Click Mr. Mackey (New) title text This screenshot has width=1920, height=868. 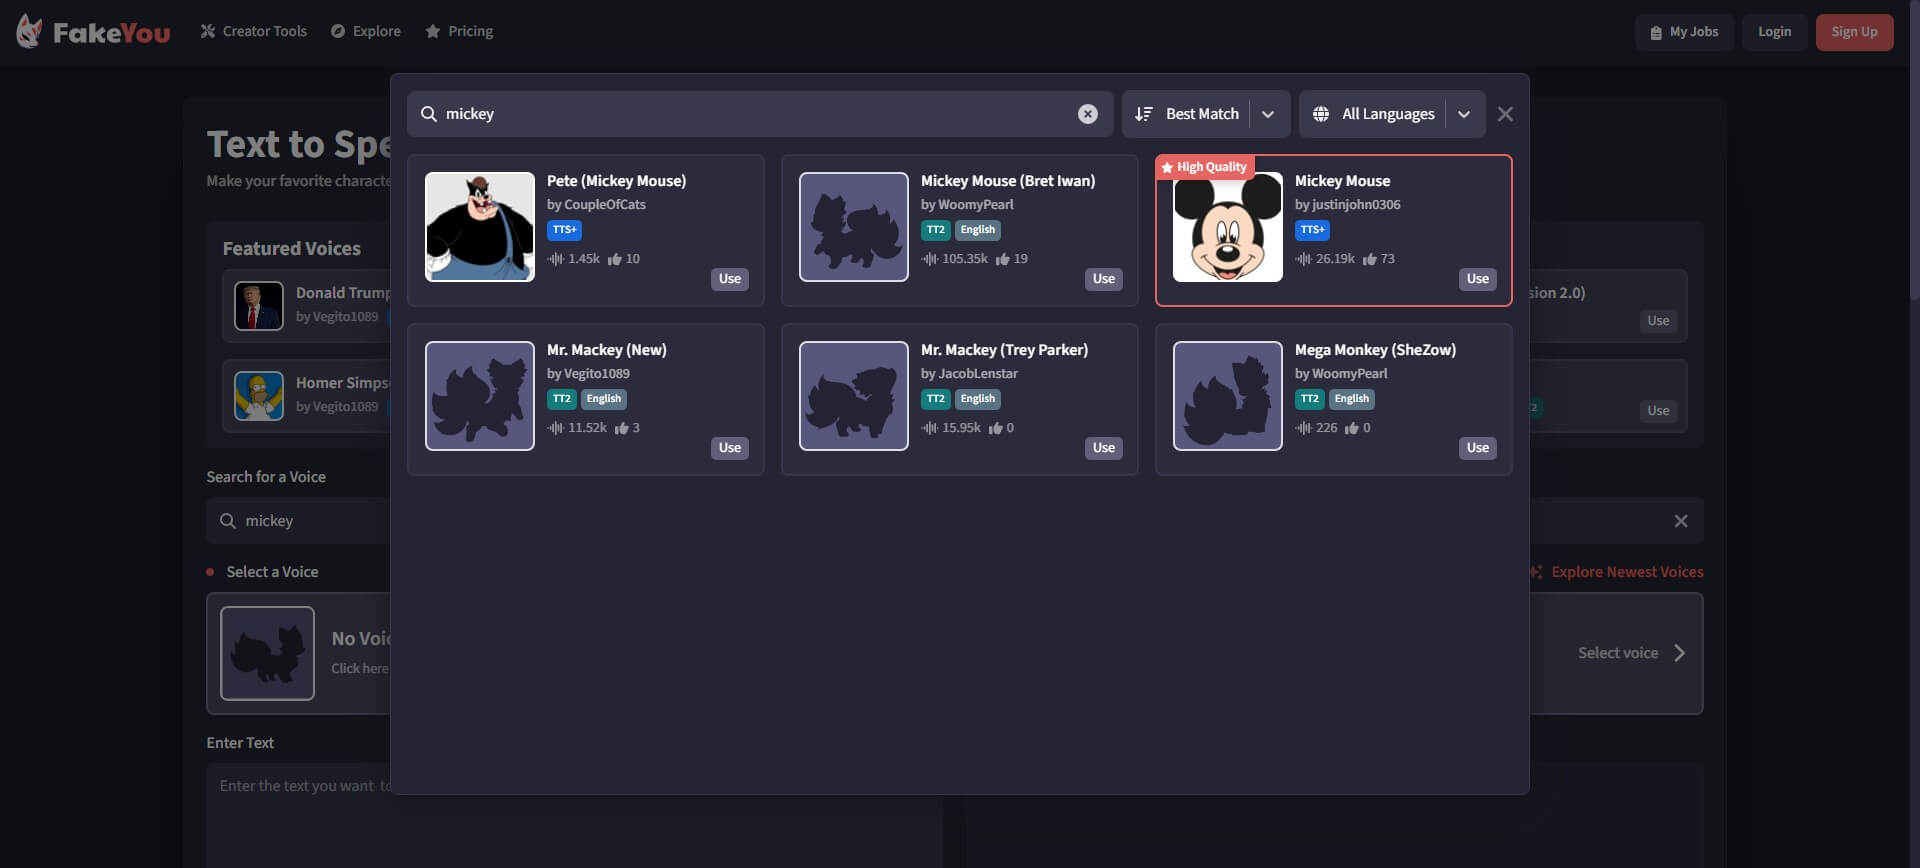(606, 350)
